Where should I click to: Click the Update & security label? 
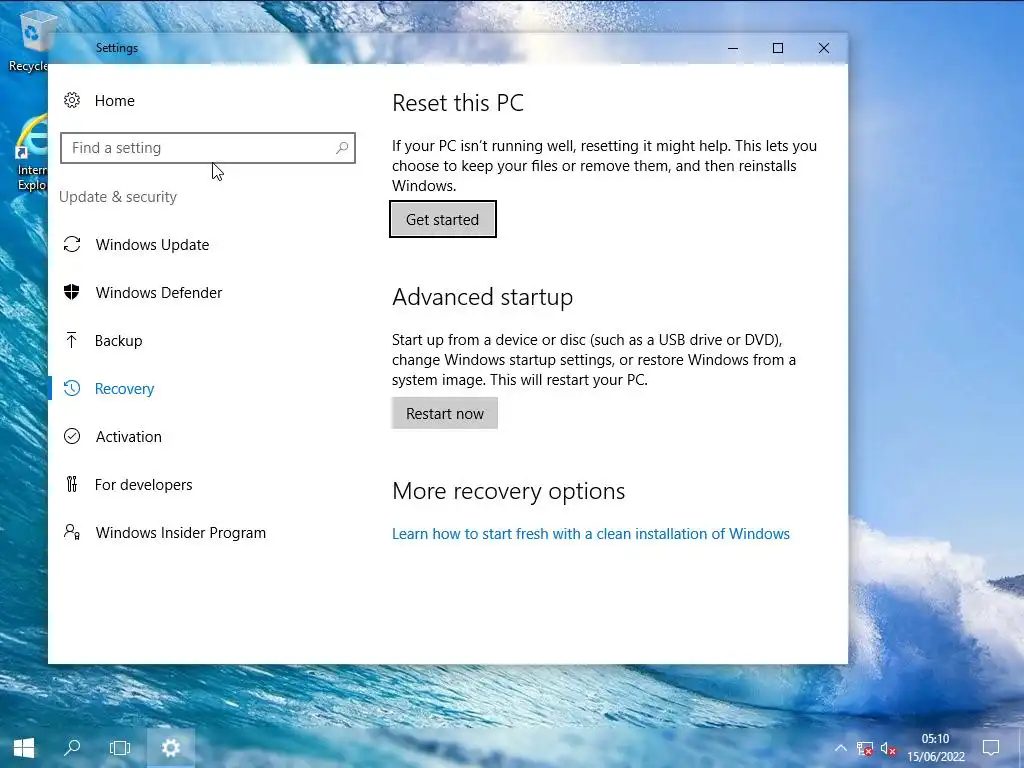(118, 197)
